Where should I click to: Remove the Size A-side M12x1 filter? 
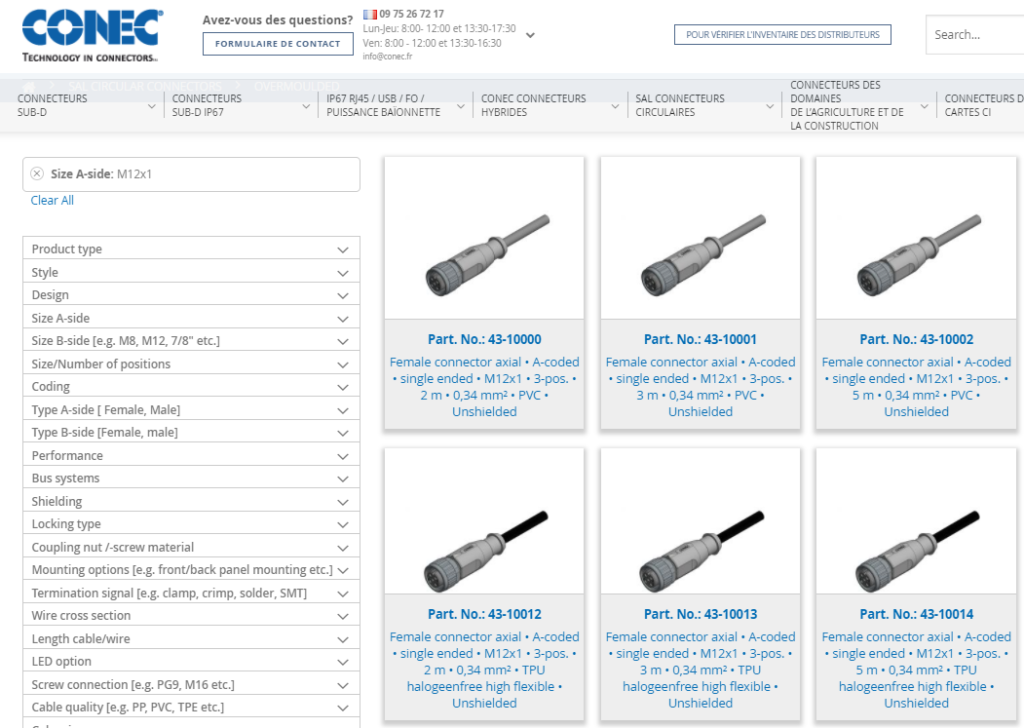[37, 174]
